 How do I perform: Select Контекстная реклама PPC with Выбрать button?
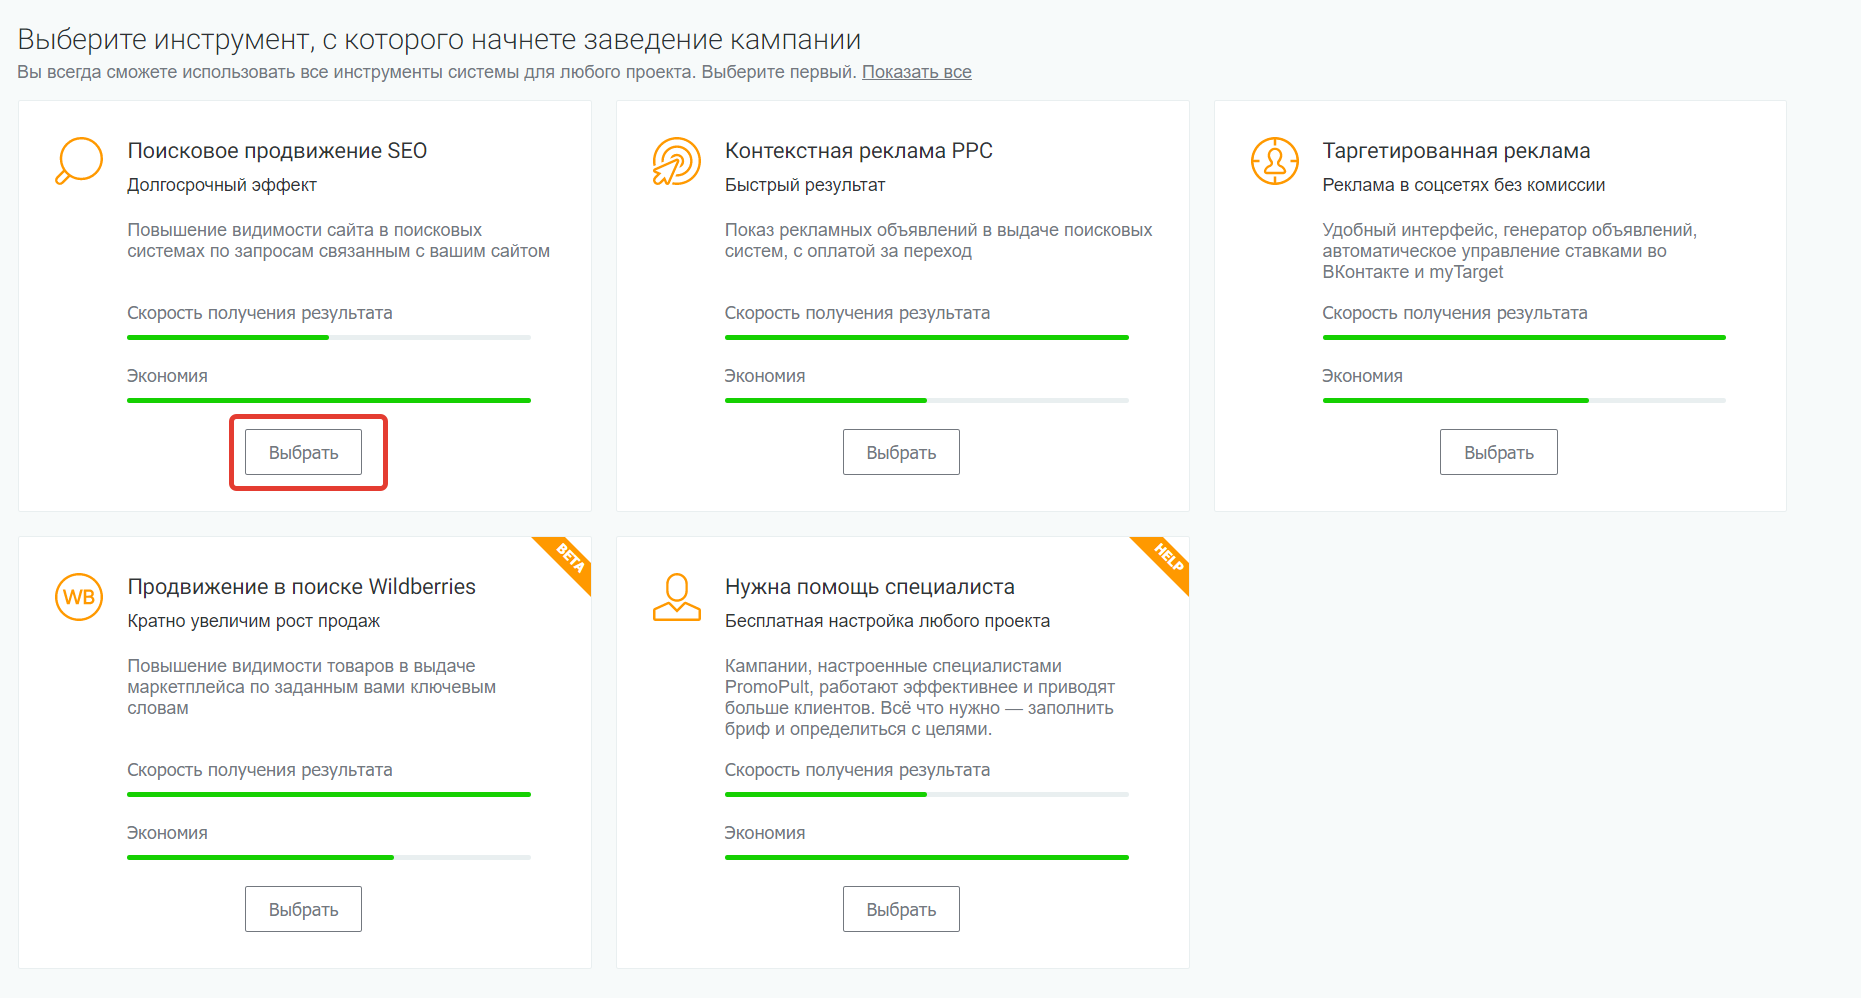tap(901, 452)
